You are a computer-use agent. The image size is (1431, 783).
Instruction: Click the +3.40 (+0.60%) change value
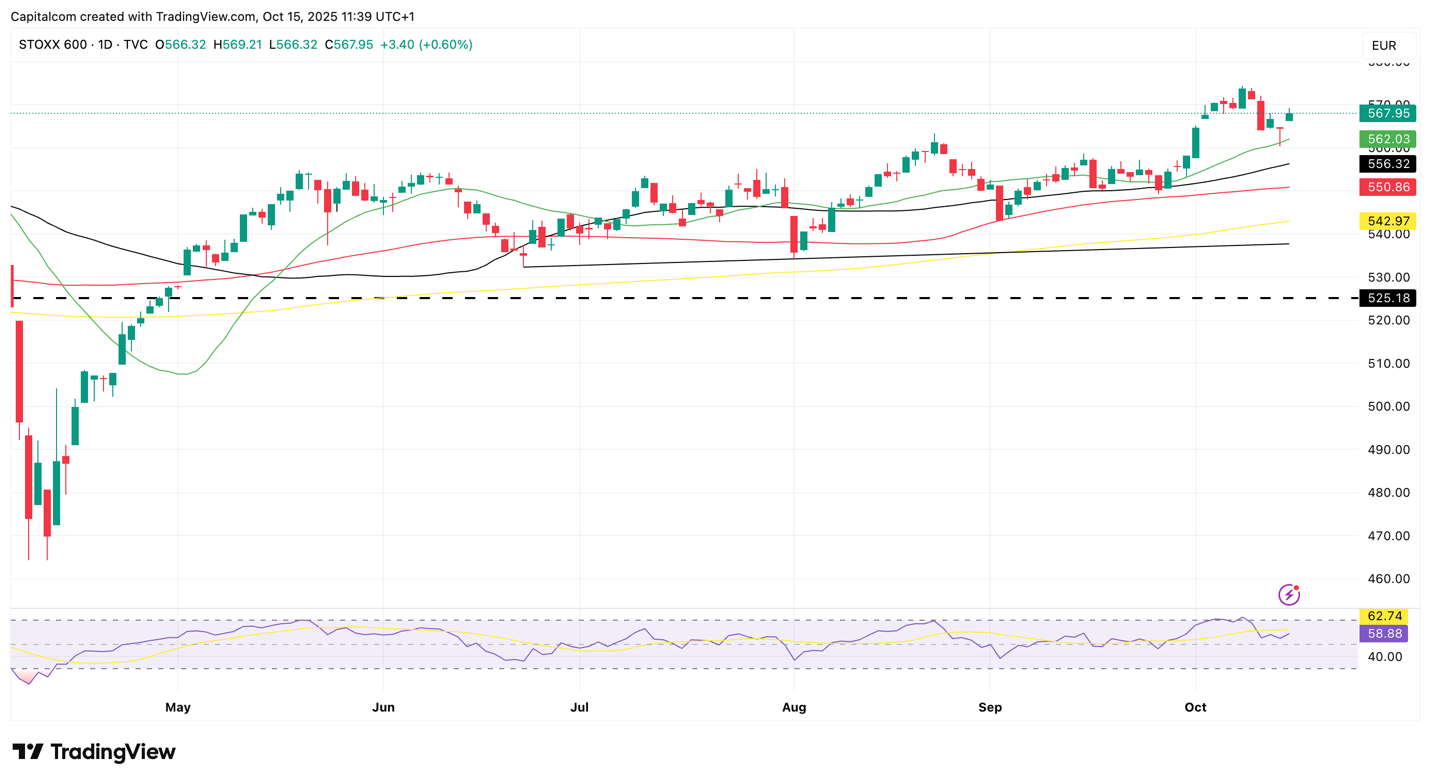(x=427, y=45)
